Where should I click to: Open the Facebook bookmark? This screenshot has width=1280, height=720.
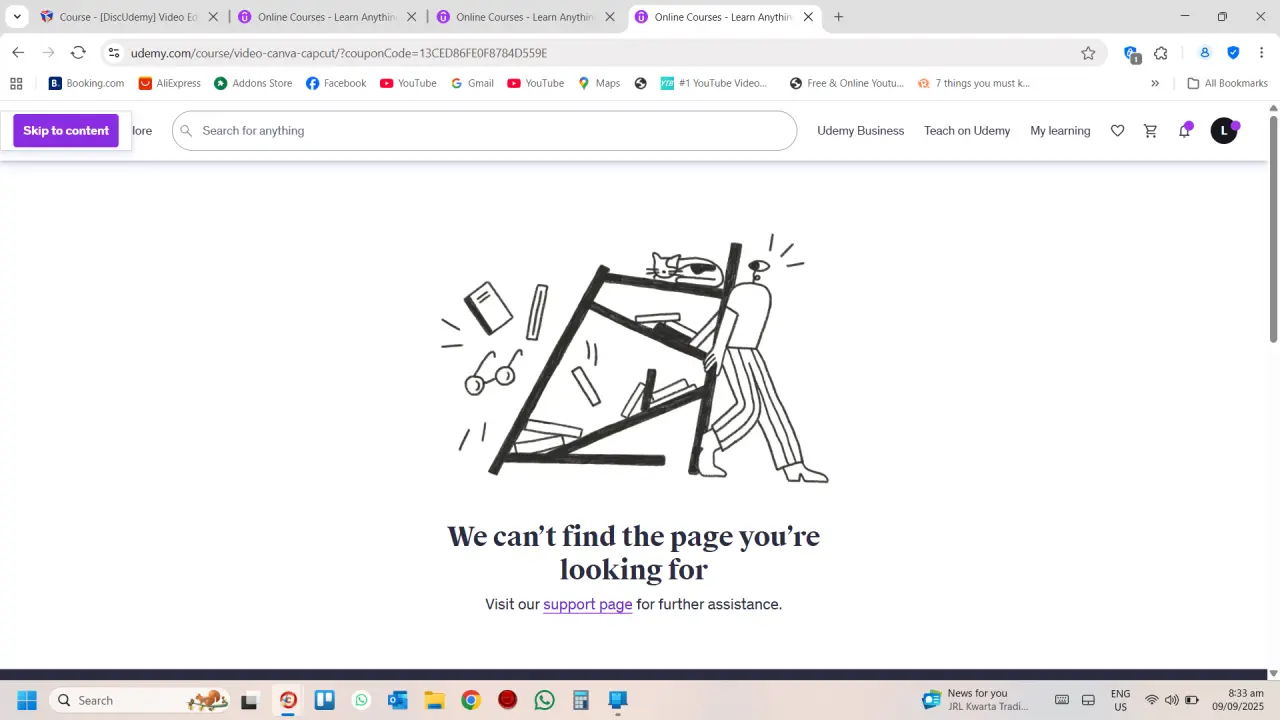[336, 83]
